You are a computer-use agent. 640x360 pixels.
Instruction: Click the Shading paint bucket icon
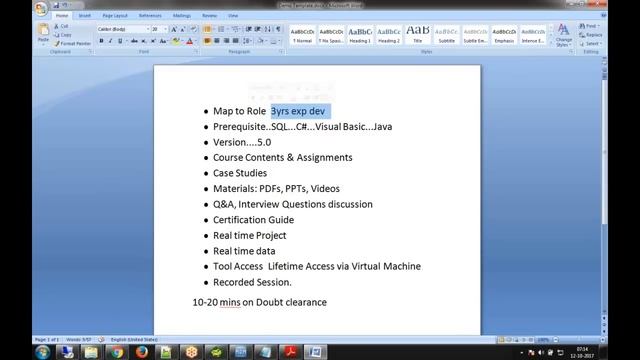tap(261, 41)
